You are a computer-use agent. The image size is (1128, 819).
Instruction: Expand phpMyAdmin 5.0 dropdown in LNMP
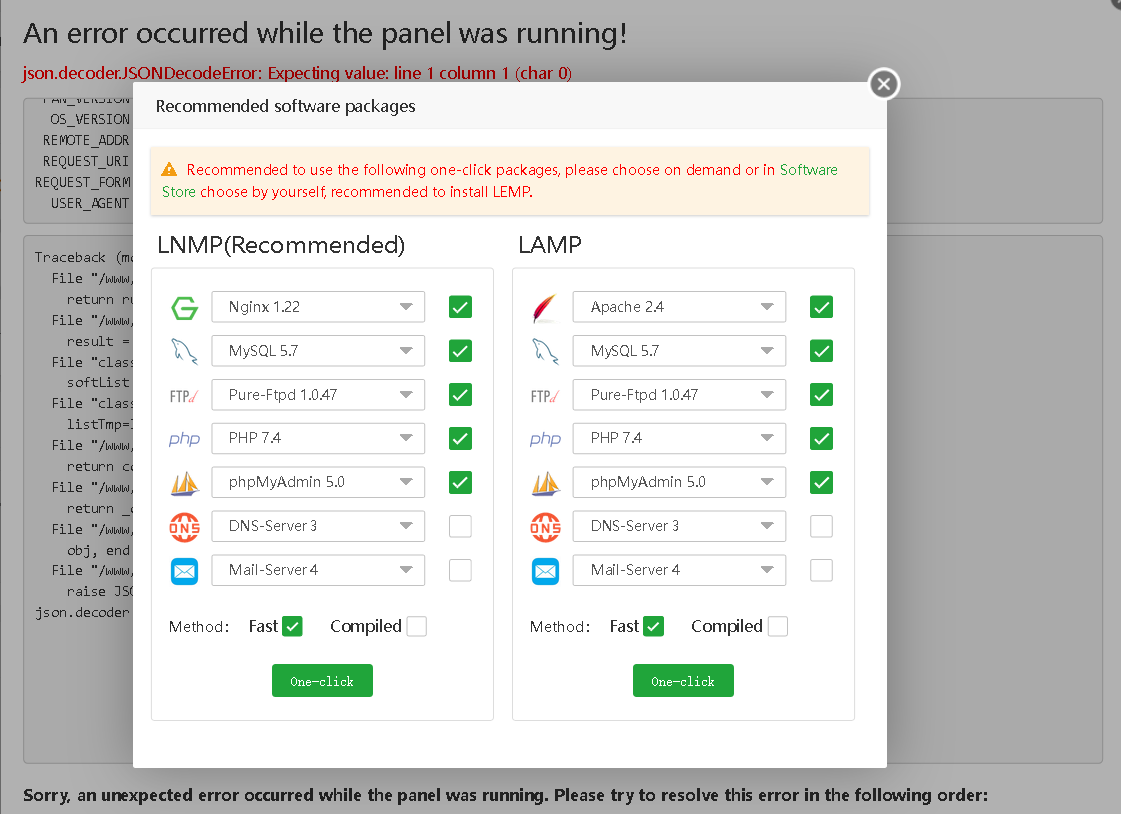318,482
